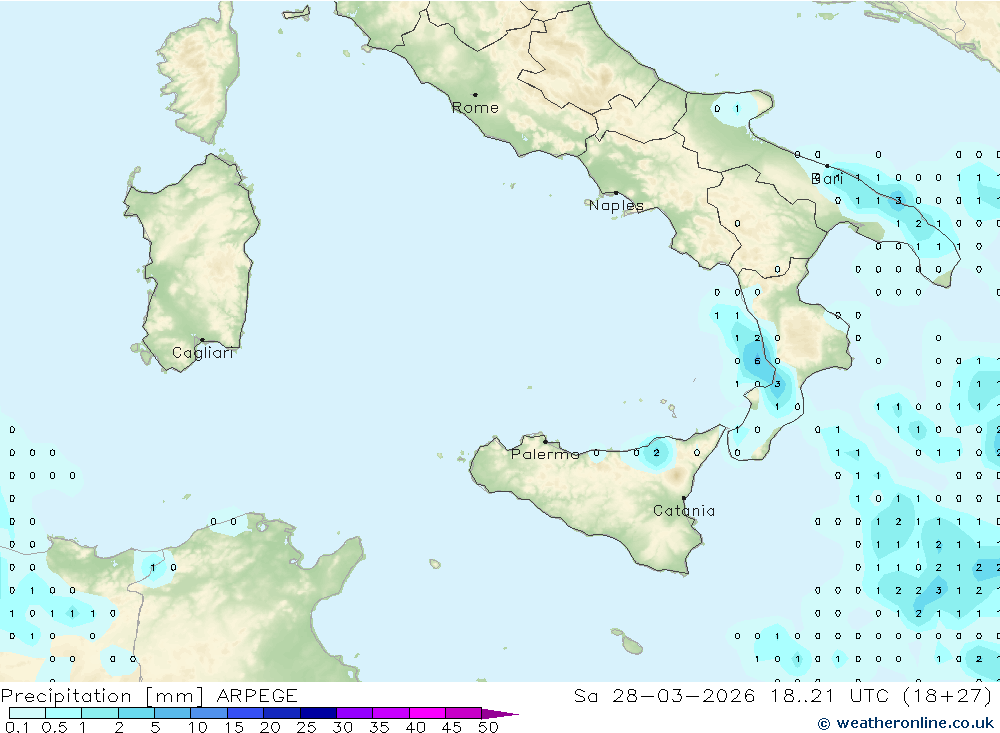Select the legend swatch between 0.1 and 0.5
The width and height of the screenshot is (1000, 733).
point(27,713)
